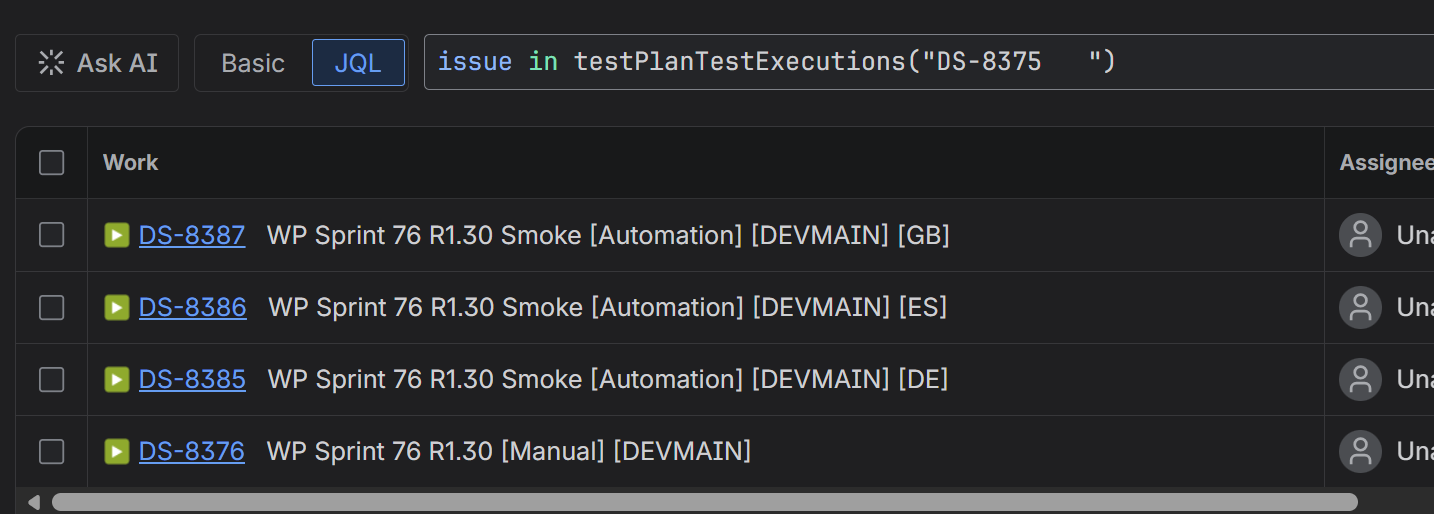Open issue link DS-8385
Screen dimensions: 1434x514
192,379
